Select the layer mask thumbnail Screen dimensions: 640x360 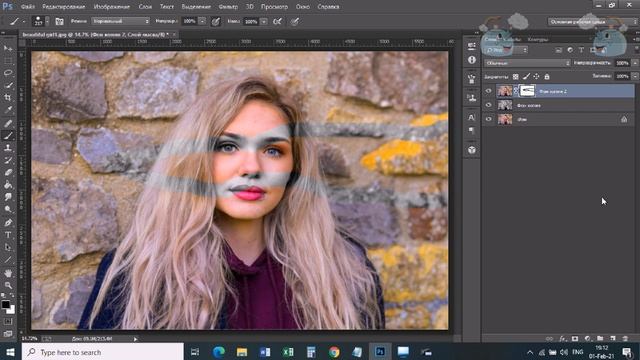pos(527,91)
